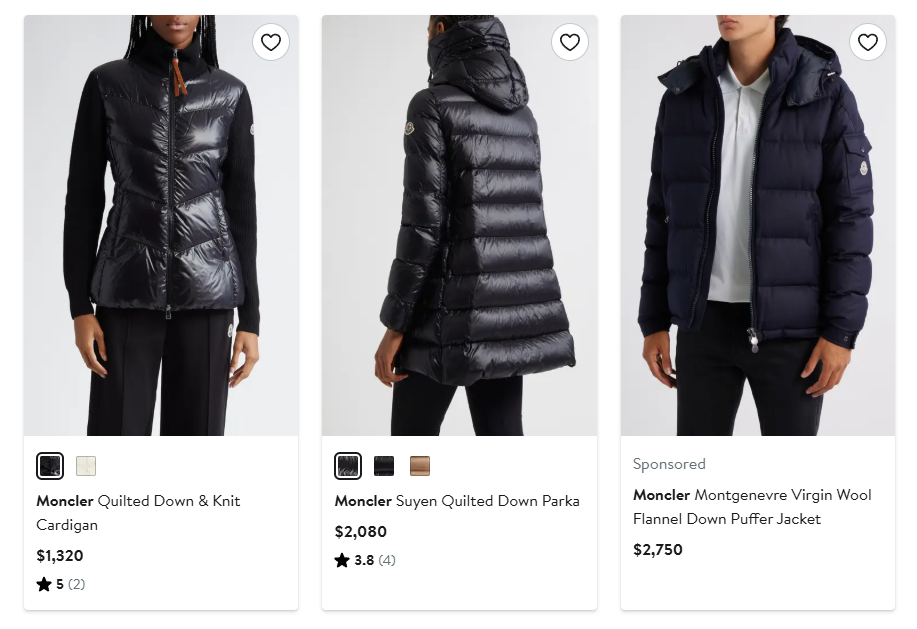The width and height of the screenshot is (917, 629).
Task: Pick the second black swatch on Suyen Parka
Action: (x=384, y=466)
